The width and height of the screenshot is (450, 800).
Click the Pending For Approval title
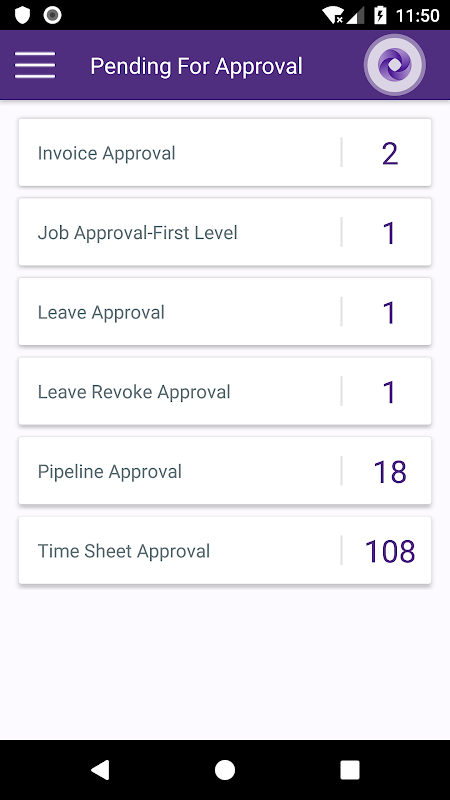pos(196,66)
